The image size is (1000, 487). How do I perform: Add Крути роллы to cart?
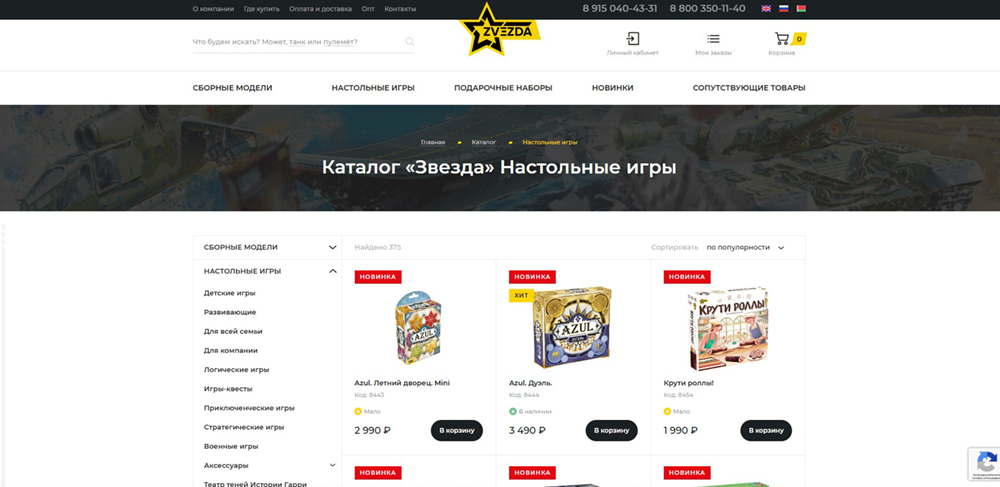pos(766,430)
